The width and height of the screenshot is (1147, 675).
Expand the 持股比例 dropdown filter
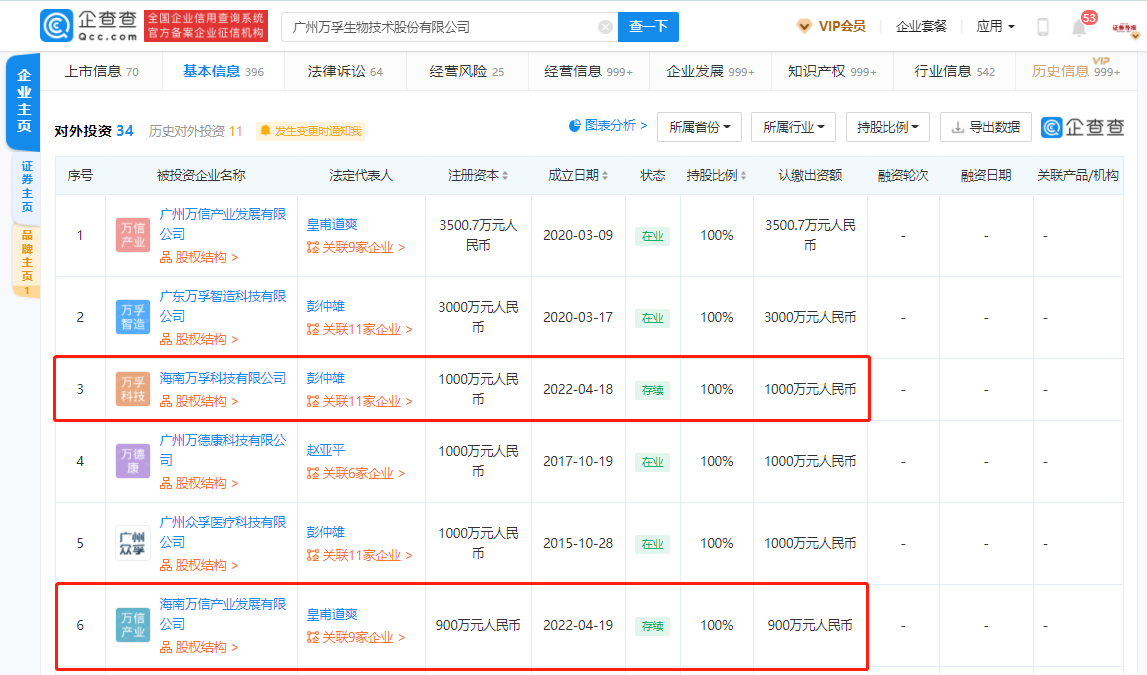coord(887,127)
